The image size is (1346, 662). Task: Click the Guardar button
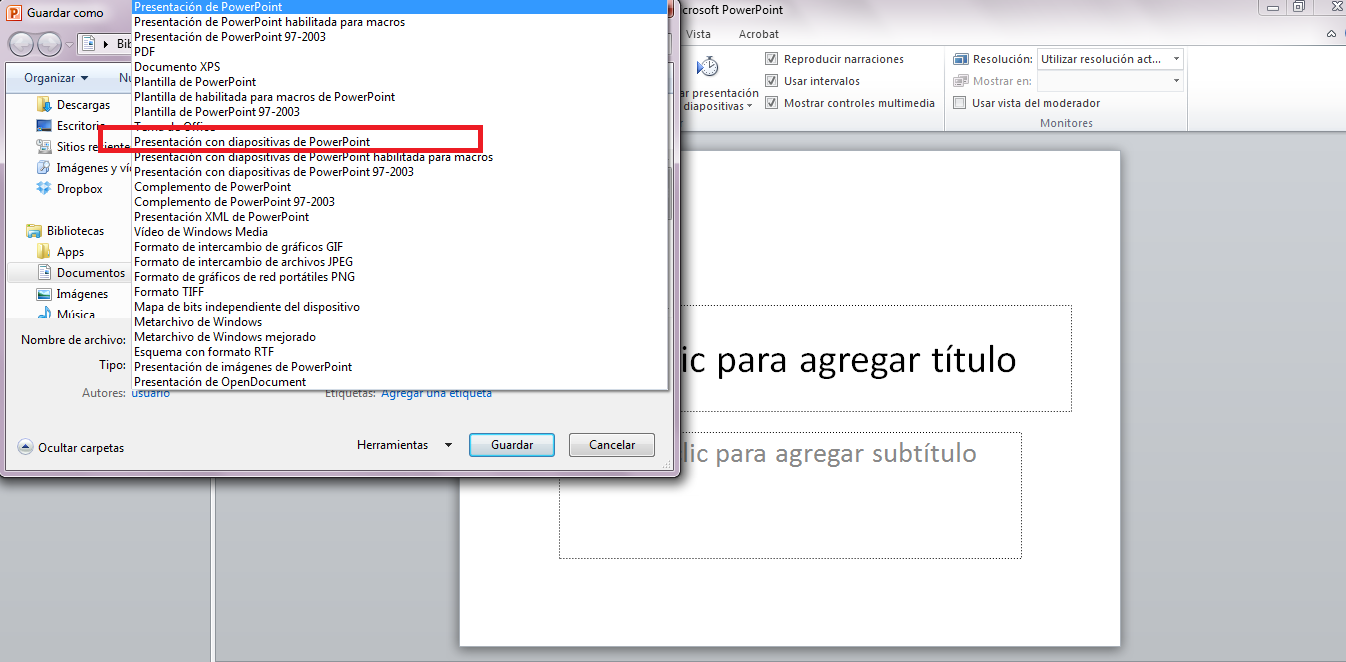pyautogui.click(x=511, y=445)
